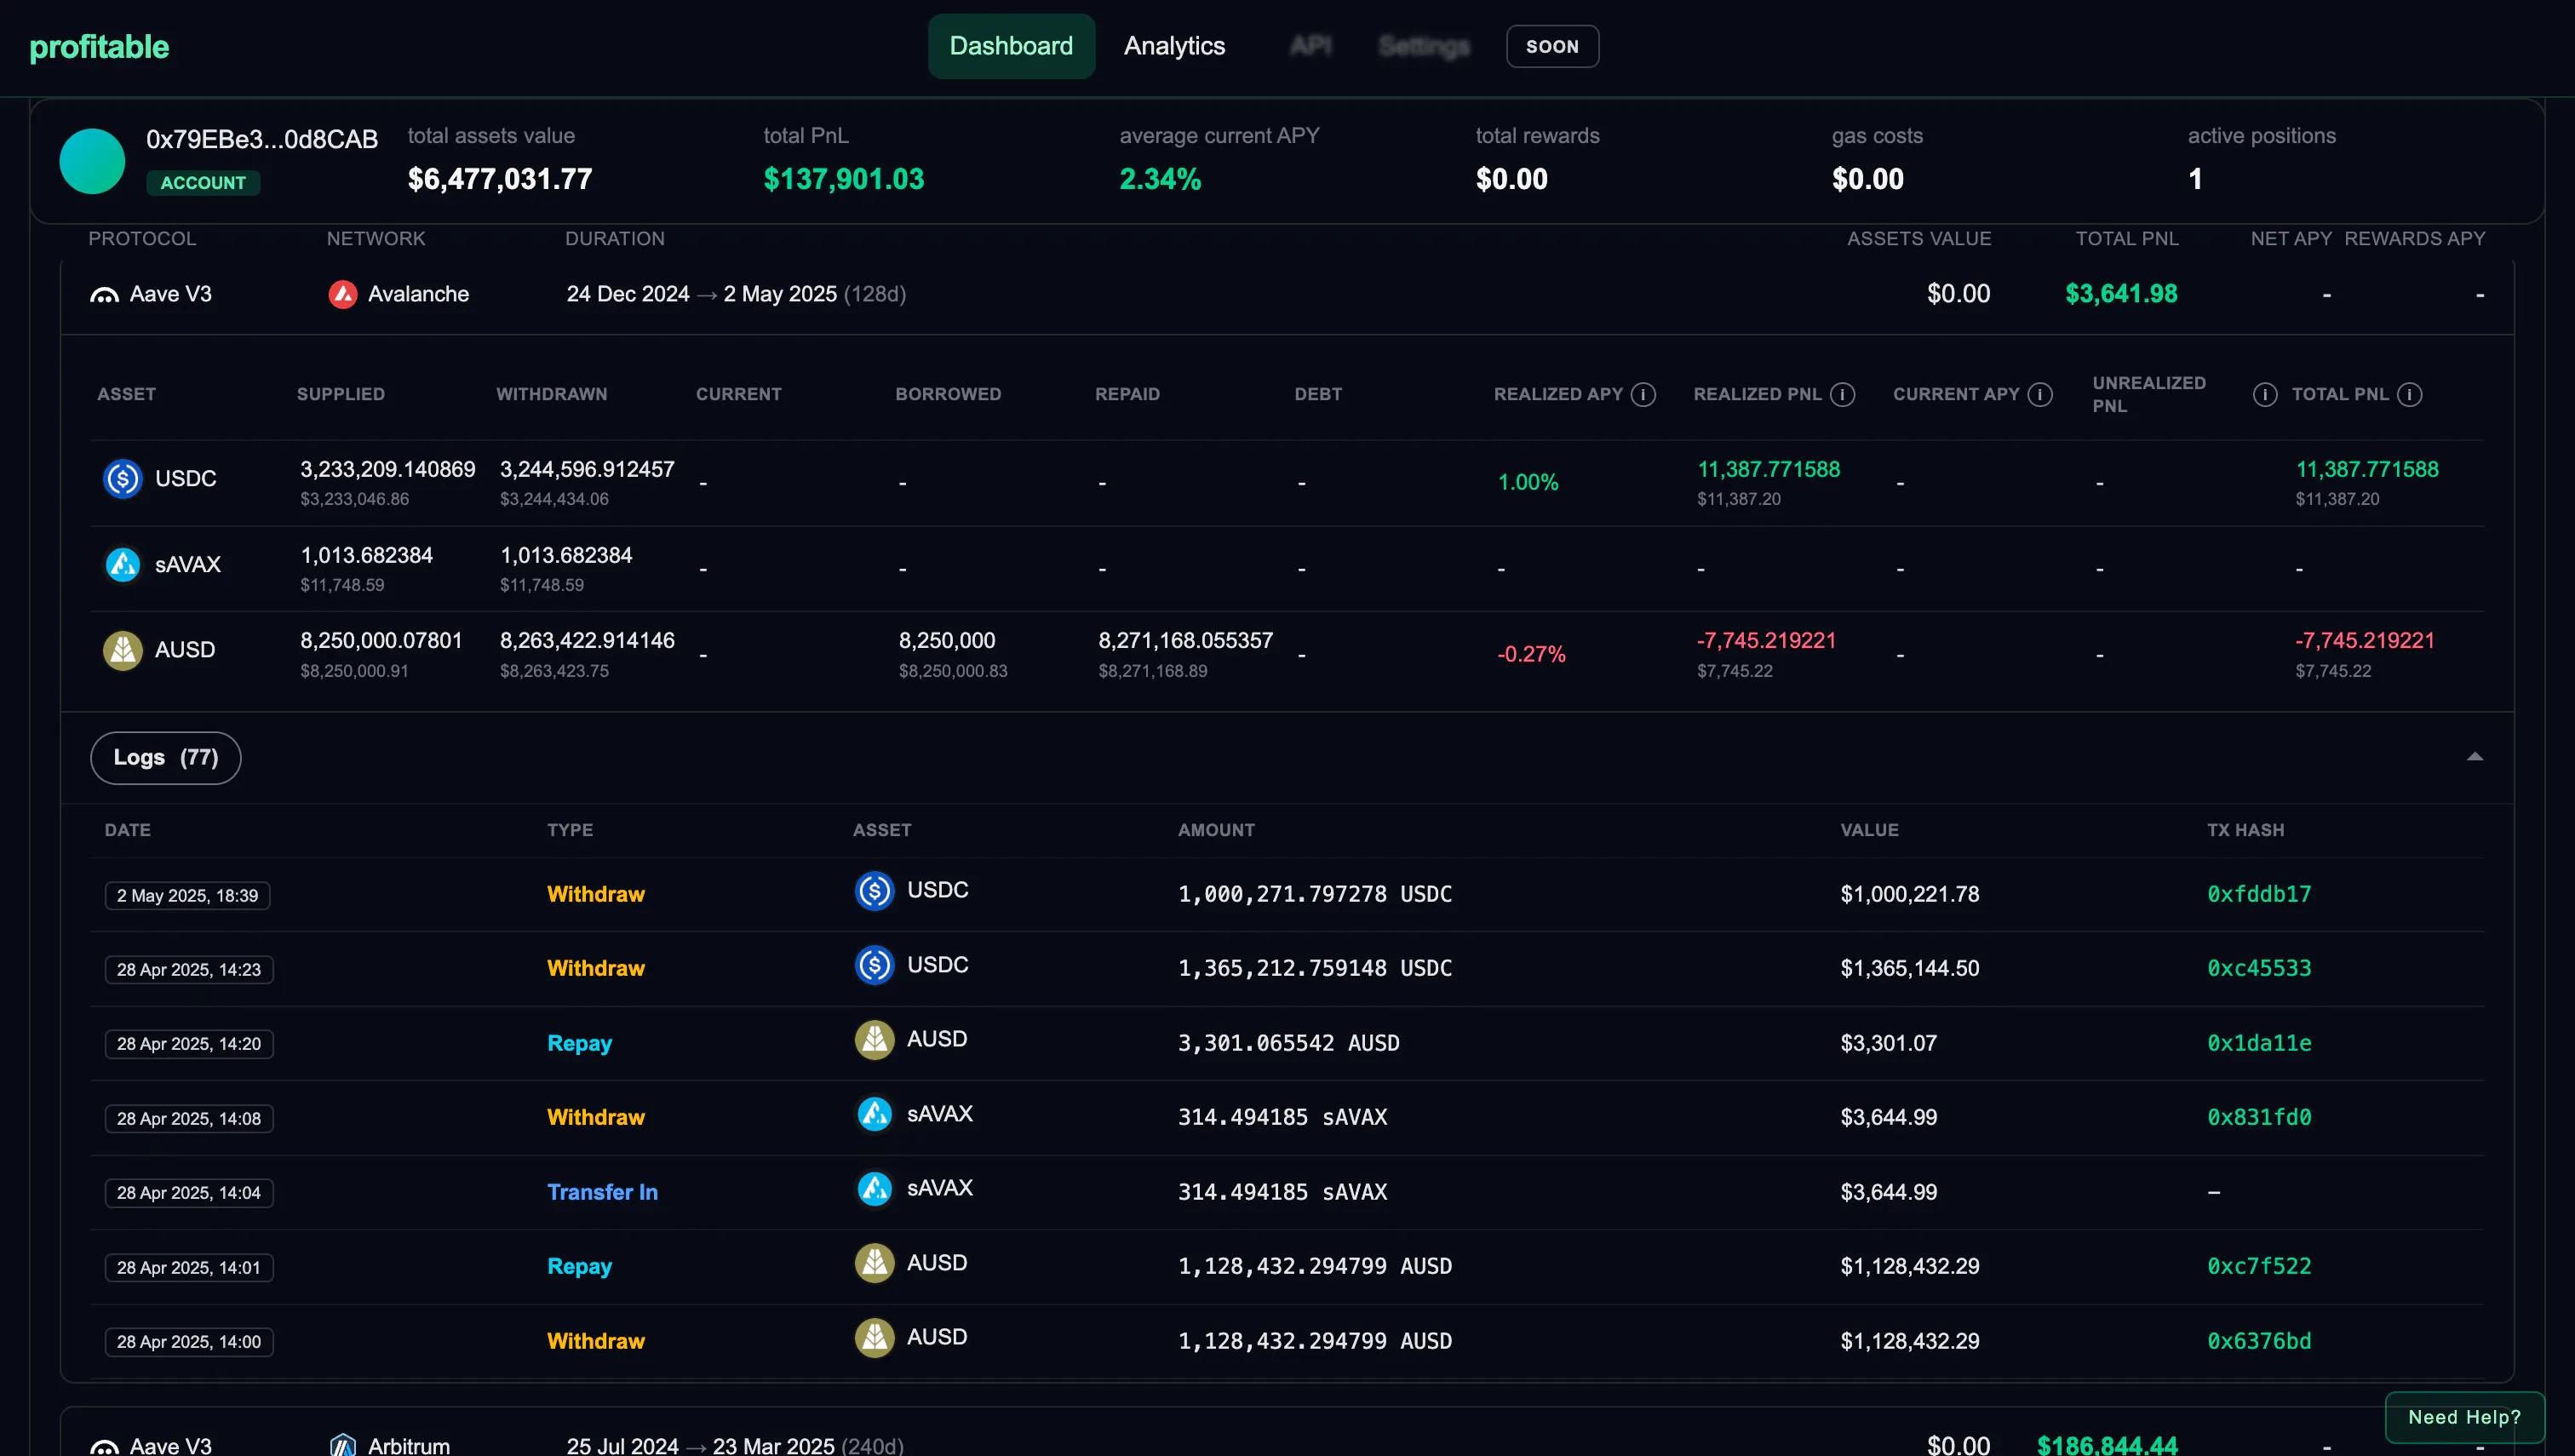Screen dimensions: 2575x1456
Task: Click the USDC icon in asset table
Action: [x=123, y=478]
